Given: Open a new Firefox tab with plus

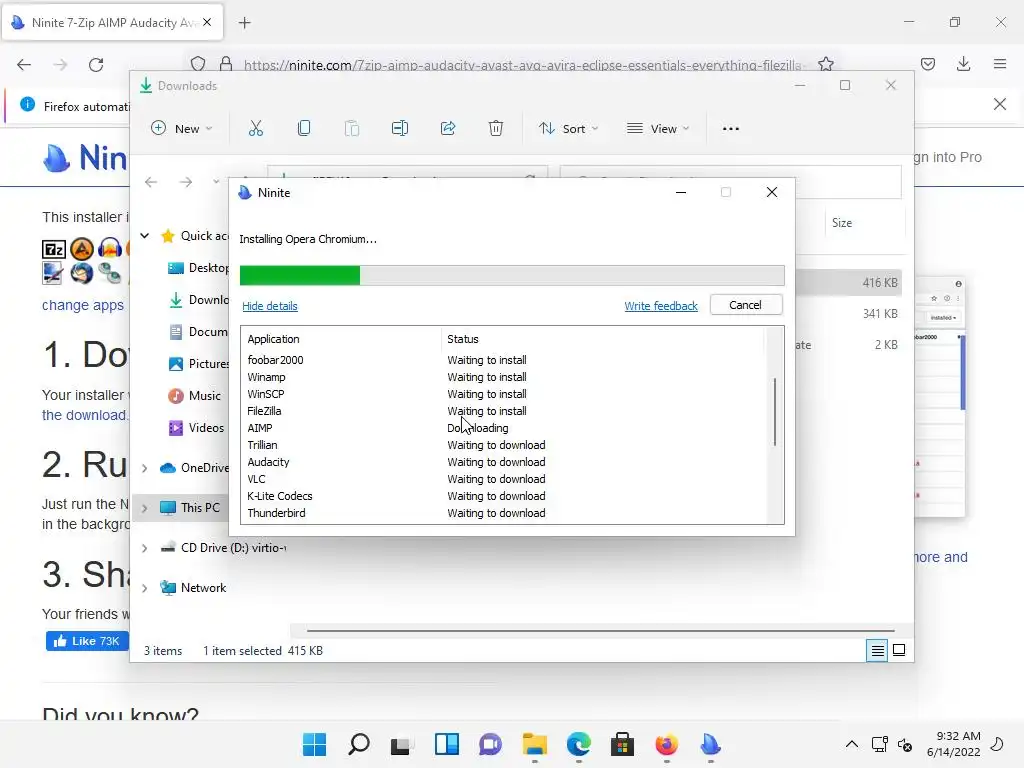Looking at the screenshot, I should tap(245, 23).
